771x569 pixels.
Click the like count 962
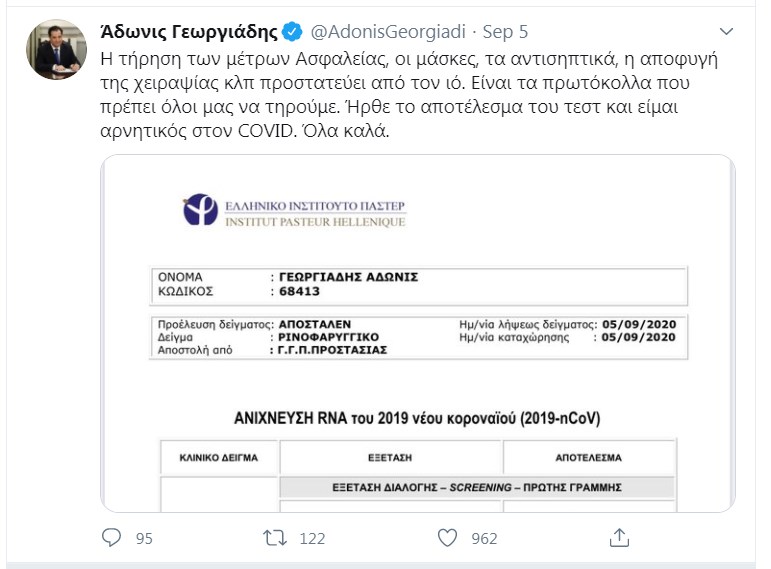tap(484, 539)
